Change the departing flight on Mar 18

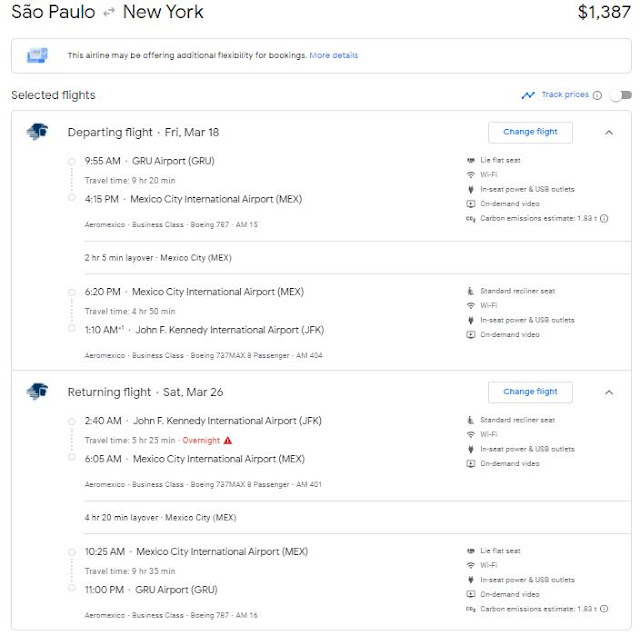coord(530,132)
